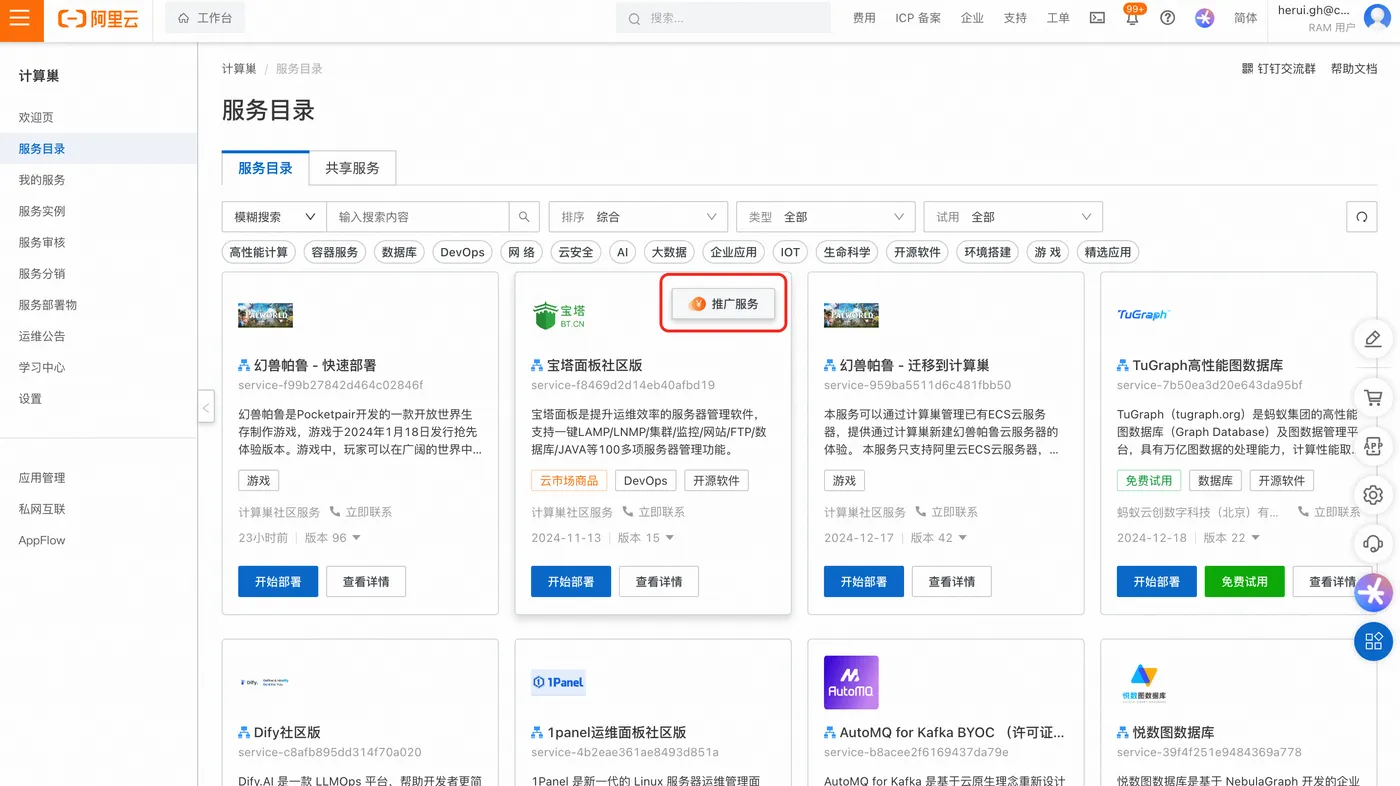Refresh the service list
1400x786 pixels.
[x=1361, y=217]
